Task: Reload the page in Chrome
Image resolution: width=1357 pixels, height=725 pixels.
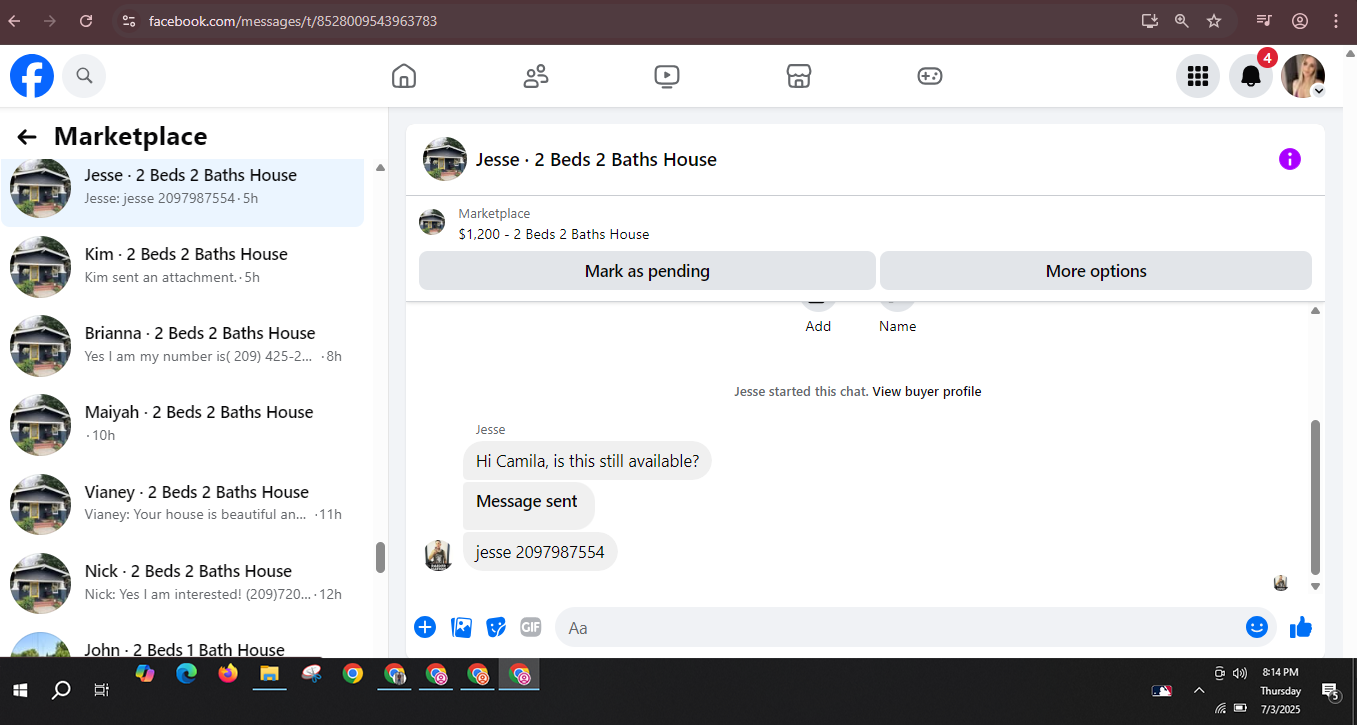Action: (x=86, y=21)
